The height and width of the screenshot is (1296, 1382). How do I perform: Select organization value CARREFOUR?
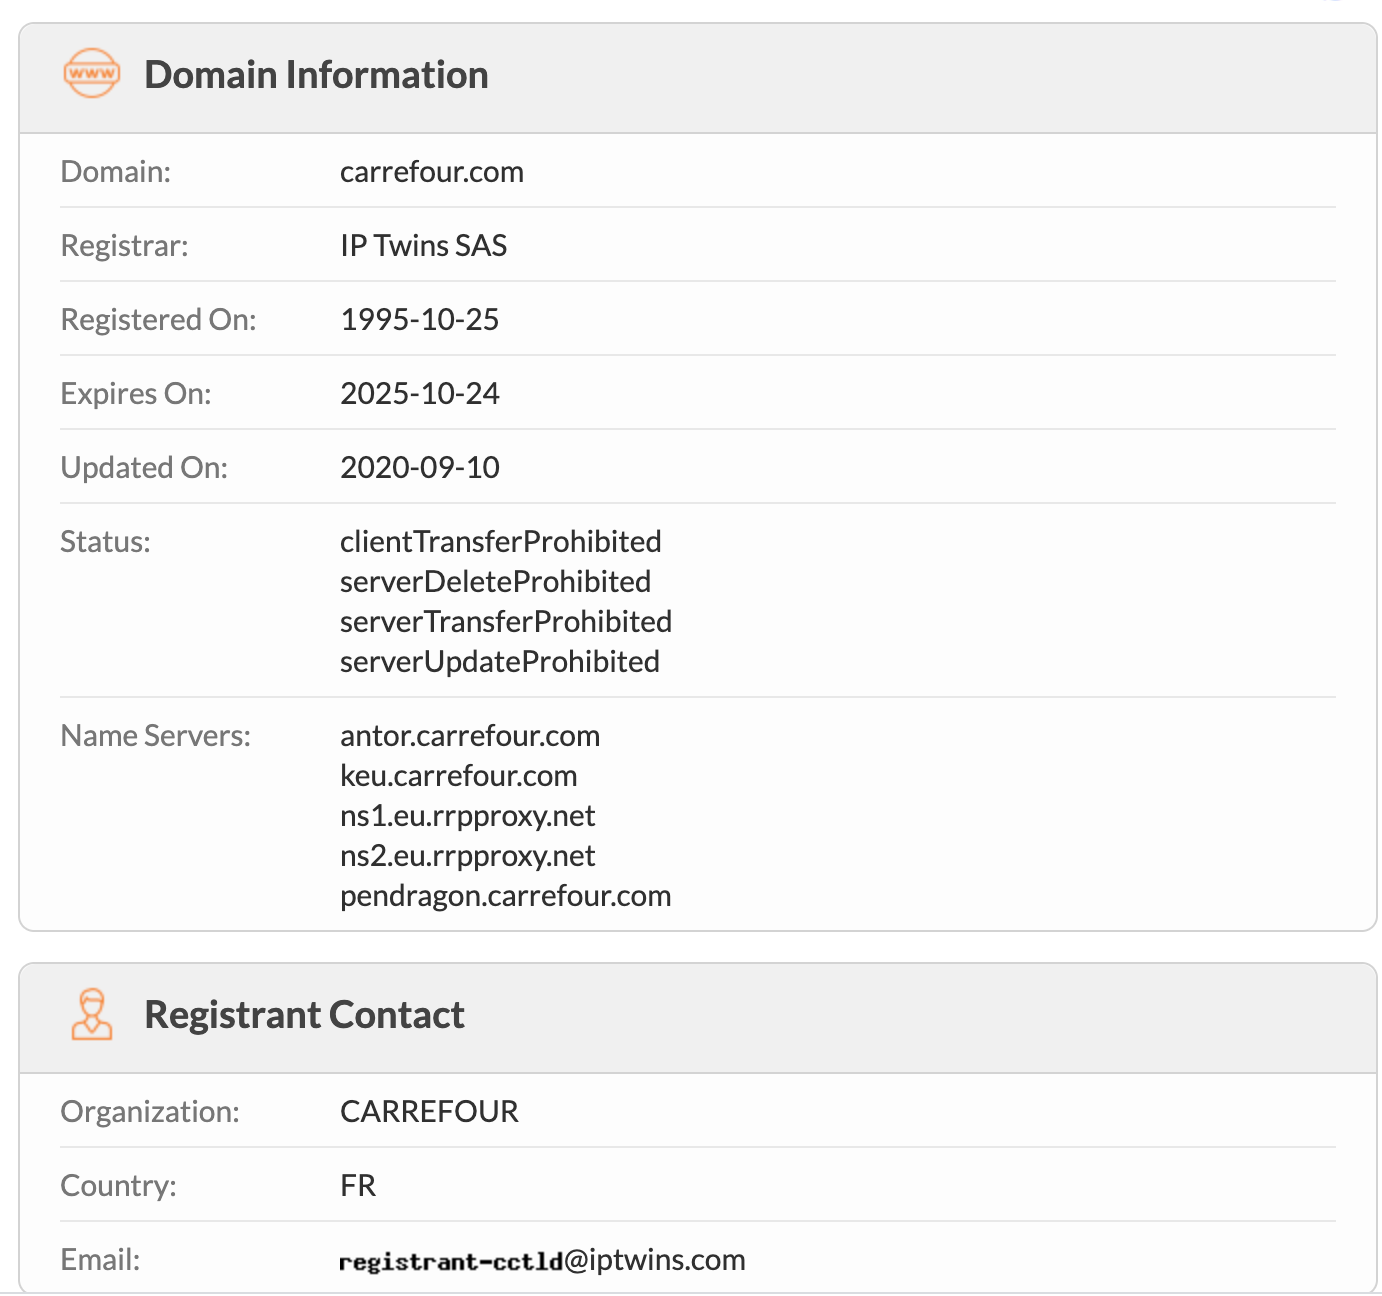coord(430,1112)
